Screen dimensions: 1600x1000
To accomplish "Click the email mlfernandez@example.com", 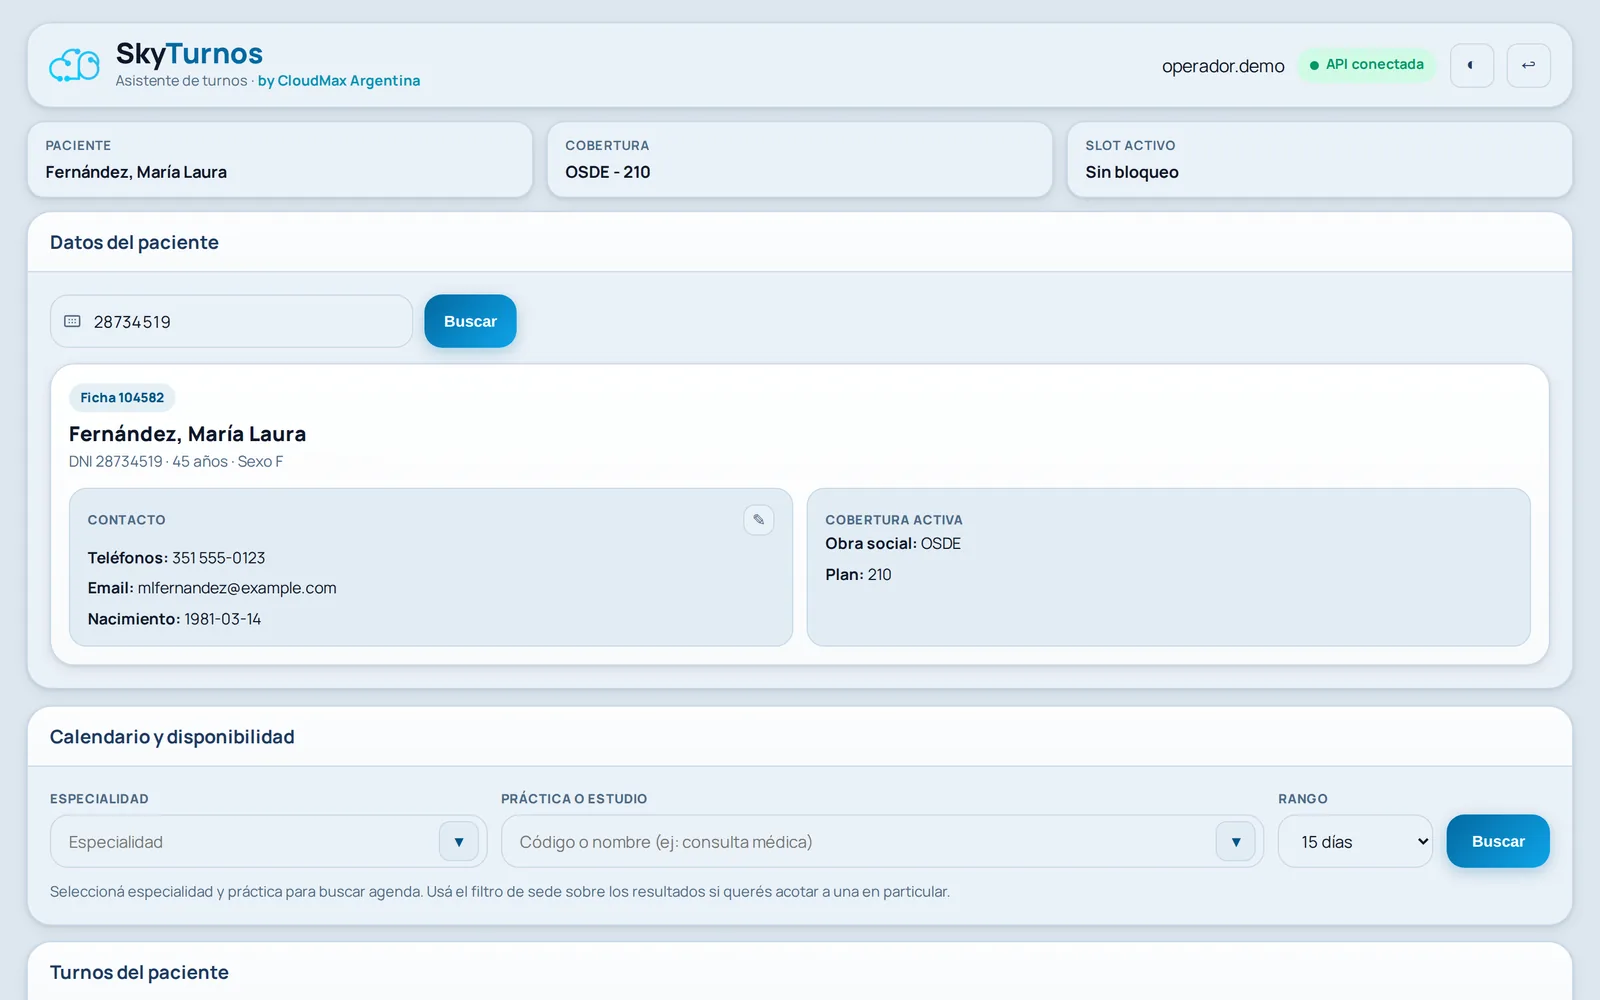I will click(x=237, y=588).
